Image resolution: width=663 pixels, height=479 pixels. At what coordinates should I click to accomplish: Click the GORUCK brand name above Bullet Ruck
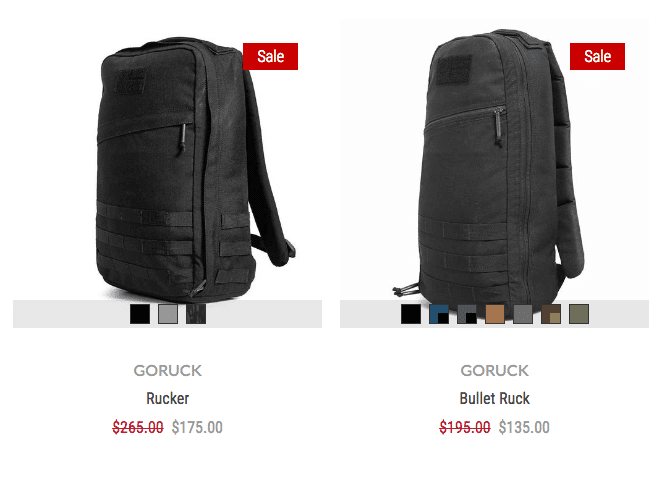[494, 371]
